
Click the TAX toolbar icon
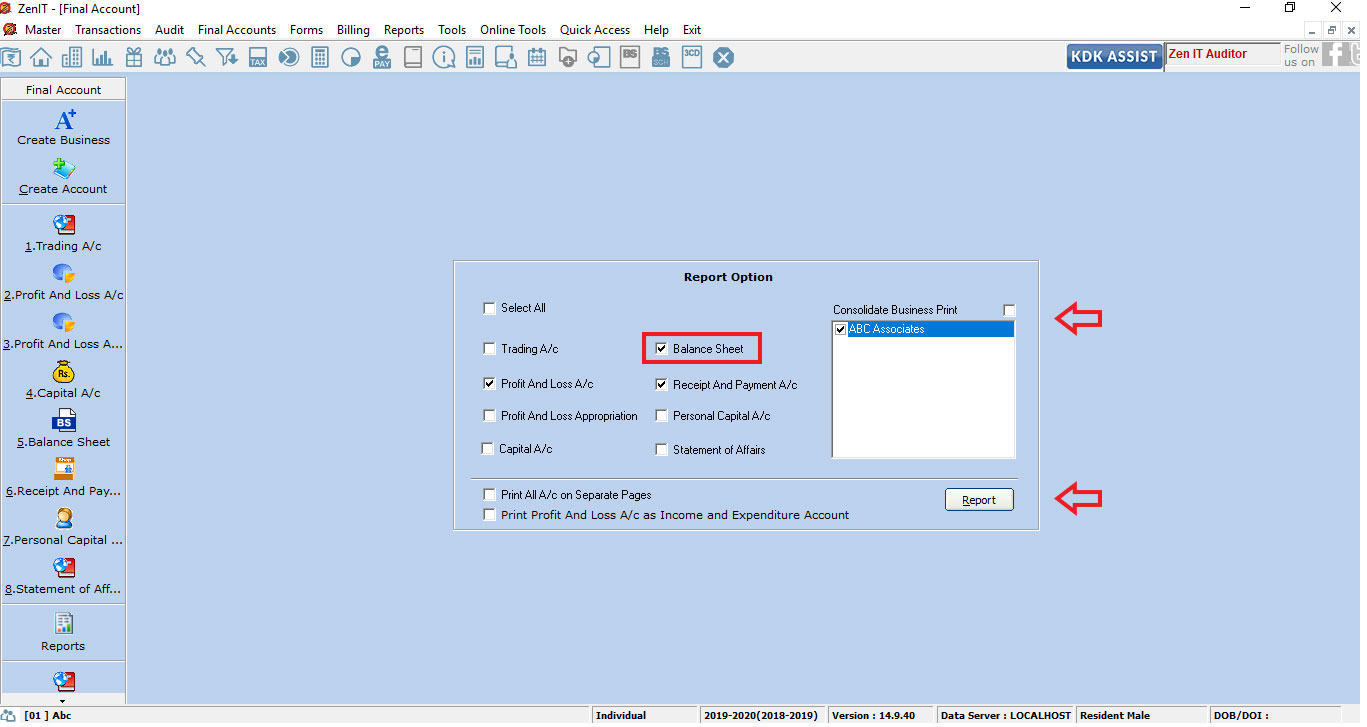[x=258, y=57]
